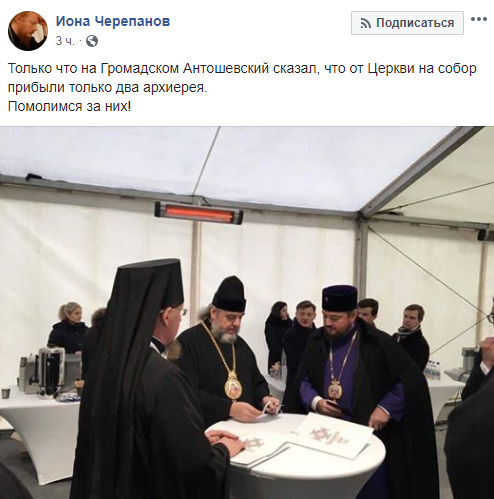Click the Подписаться follow button

407,23
